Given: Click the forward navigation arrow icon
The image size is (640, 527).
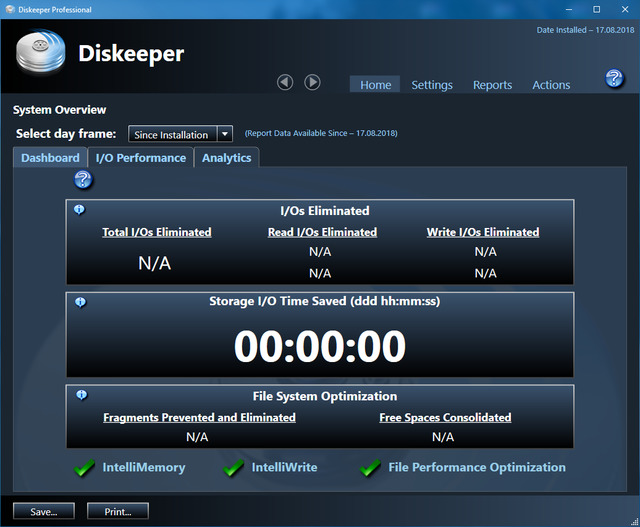Looking at the screenshot, I should pos(312,82).
